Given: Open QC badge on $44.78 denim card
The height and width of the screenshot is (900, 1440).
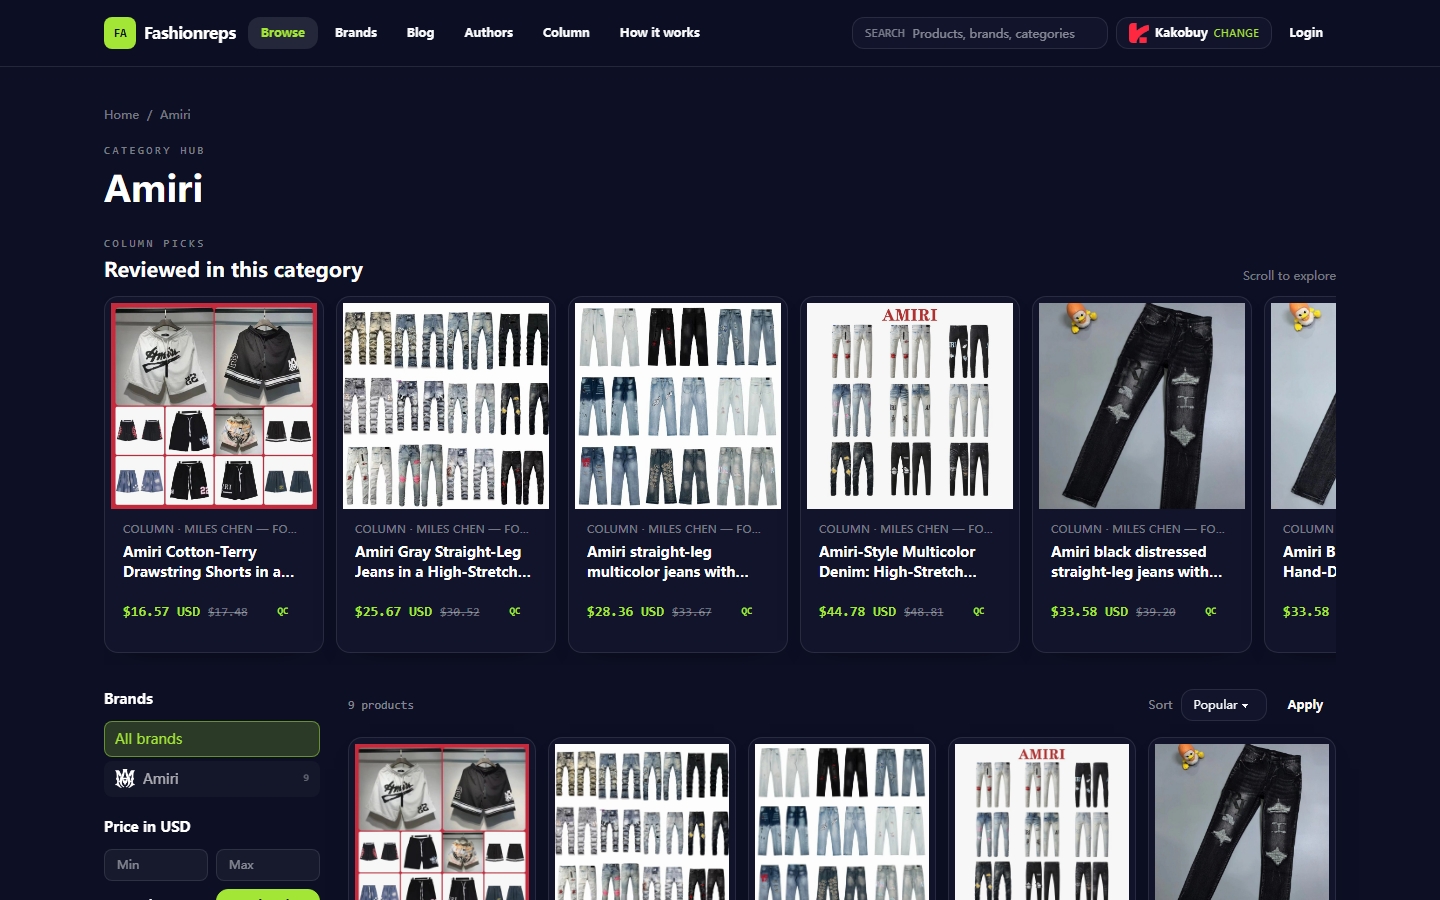Looking at the screenshot, I should [979, 611].
